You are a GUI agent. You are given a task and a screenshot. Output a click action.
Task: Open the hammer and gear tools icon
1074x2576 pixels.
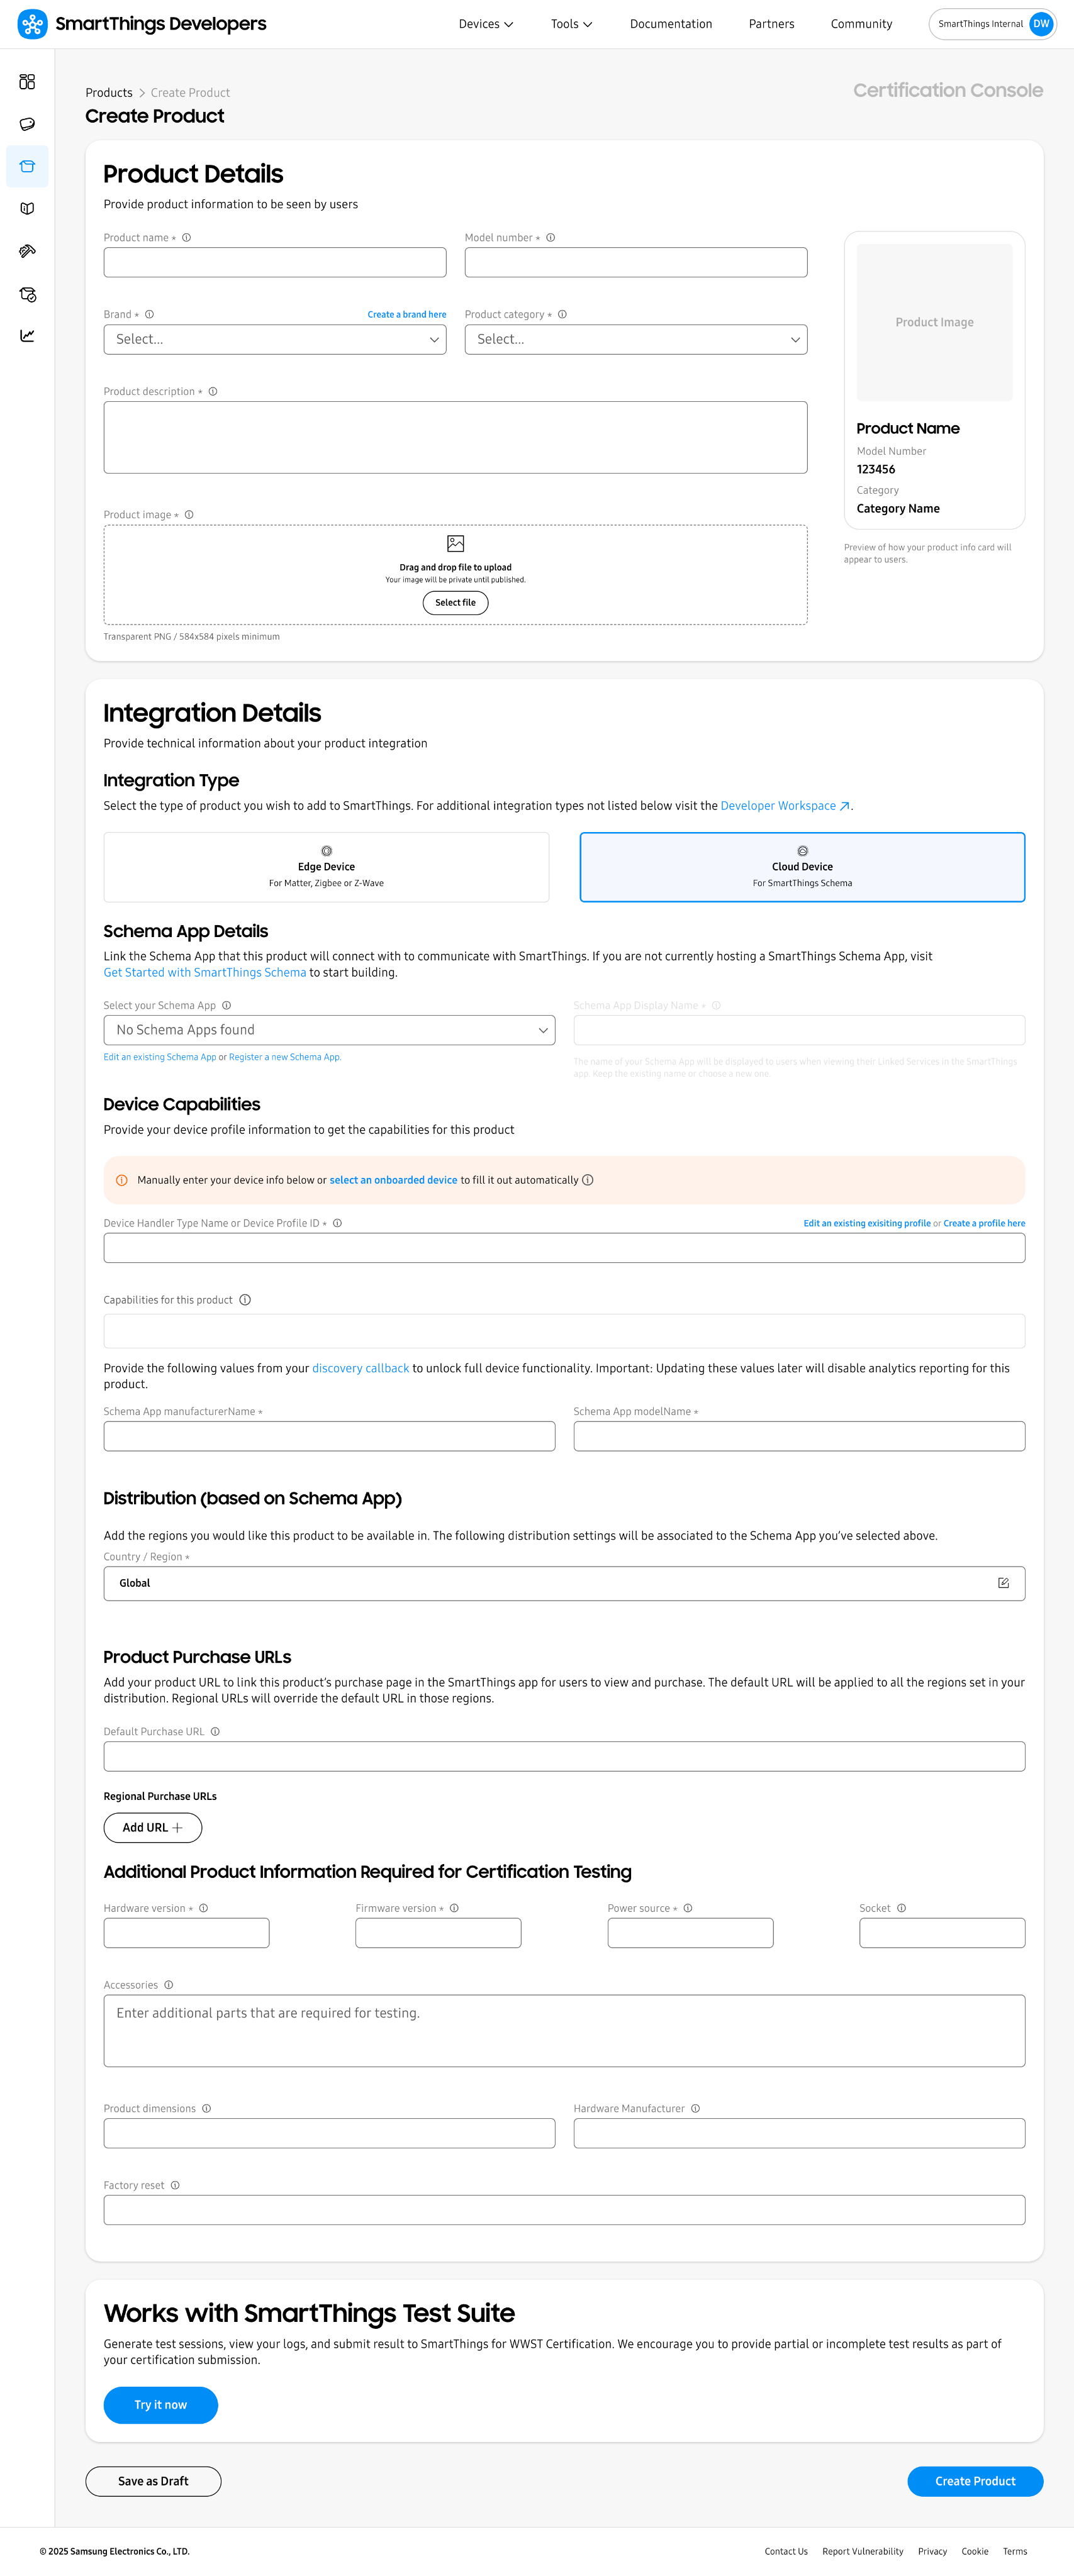point(27,251)
